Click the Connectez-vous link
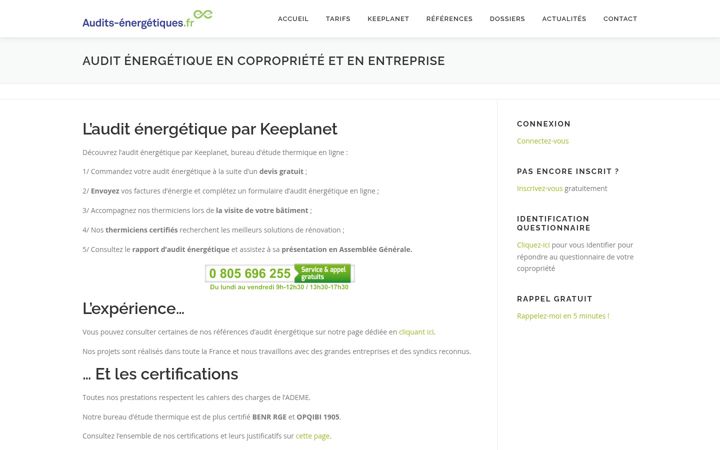The image size is (720, 450). pos(542,141)
